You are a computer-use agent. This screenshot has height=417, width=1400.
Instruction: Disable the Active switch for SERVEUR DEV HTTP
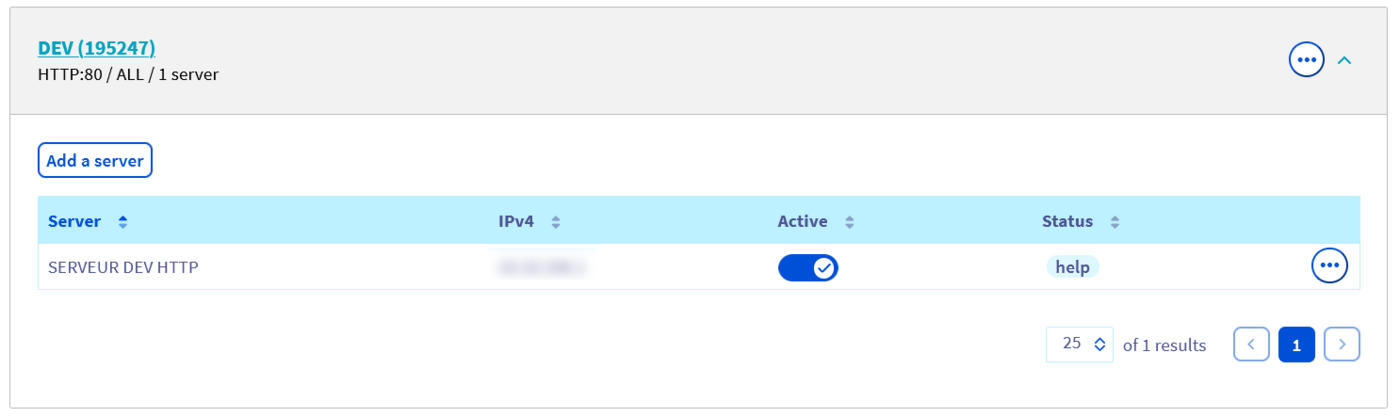pos(808,267)
